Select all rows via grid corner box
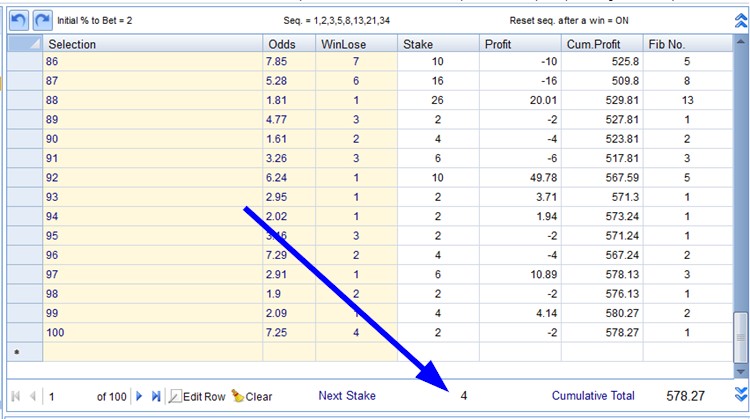The image size is (750, 419). 26,44
